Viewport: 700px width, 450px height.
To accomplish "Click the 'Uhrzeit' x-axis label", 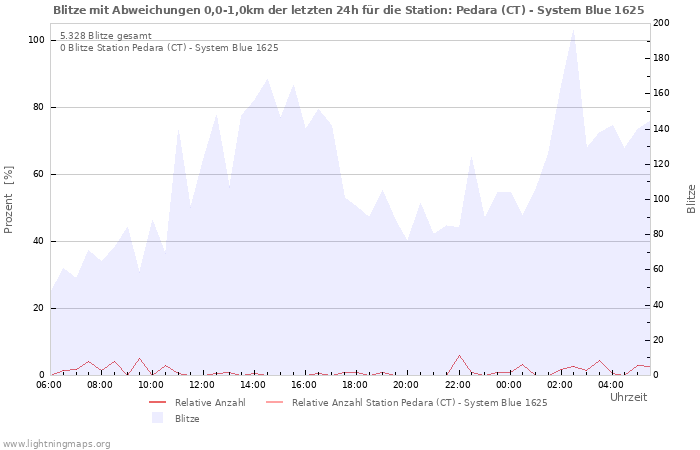I will 628,397.
